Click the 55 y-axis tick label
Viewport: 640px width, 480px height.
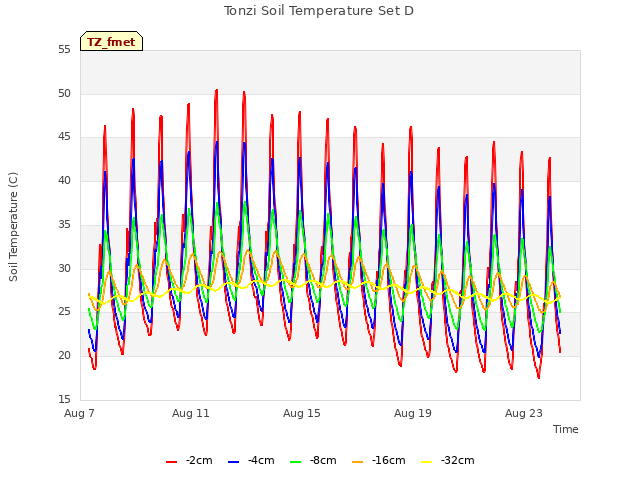[64, 50]
